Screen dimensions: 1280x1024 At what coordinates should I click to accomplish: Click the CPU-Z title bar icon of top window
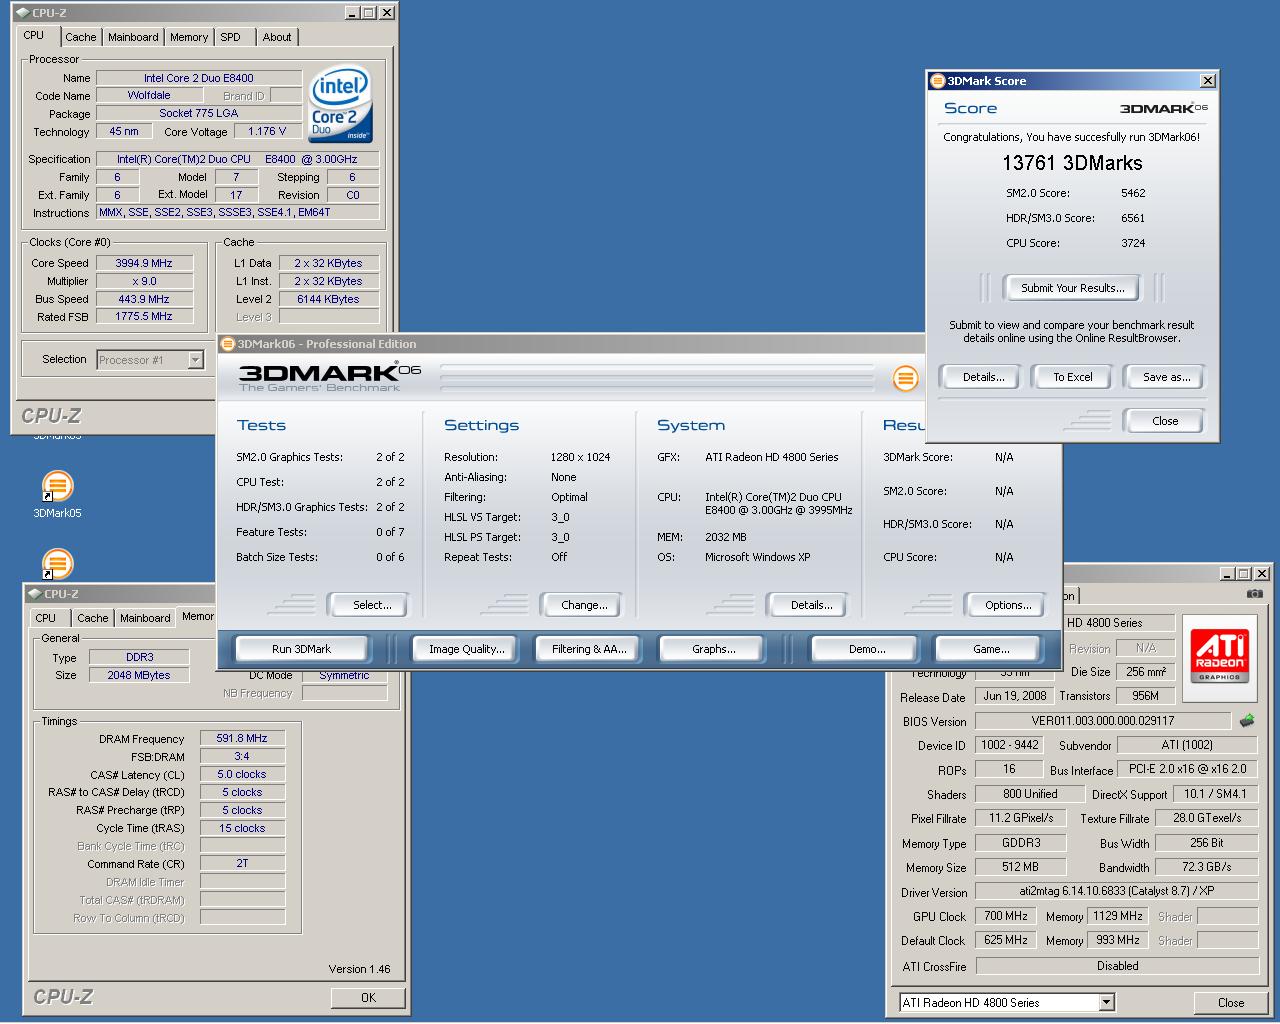[x=22, y=13]
